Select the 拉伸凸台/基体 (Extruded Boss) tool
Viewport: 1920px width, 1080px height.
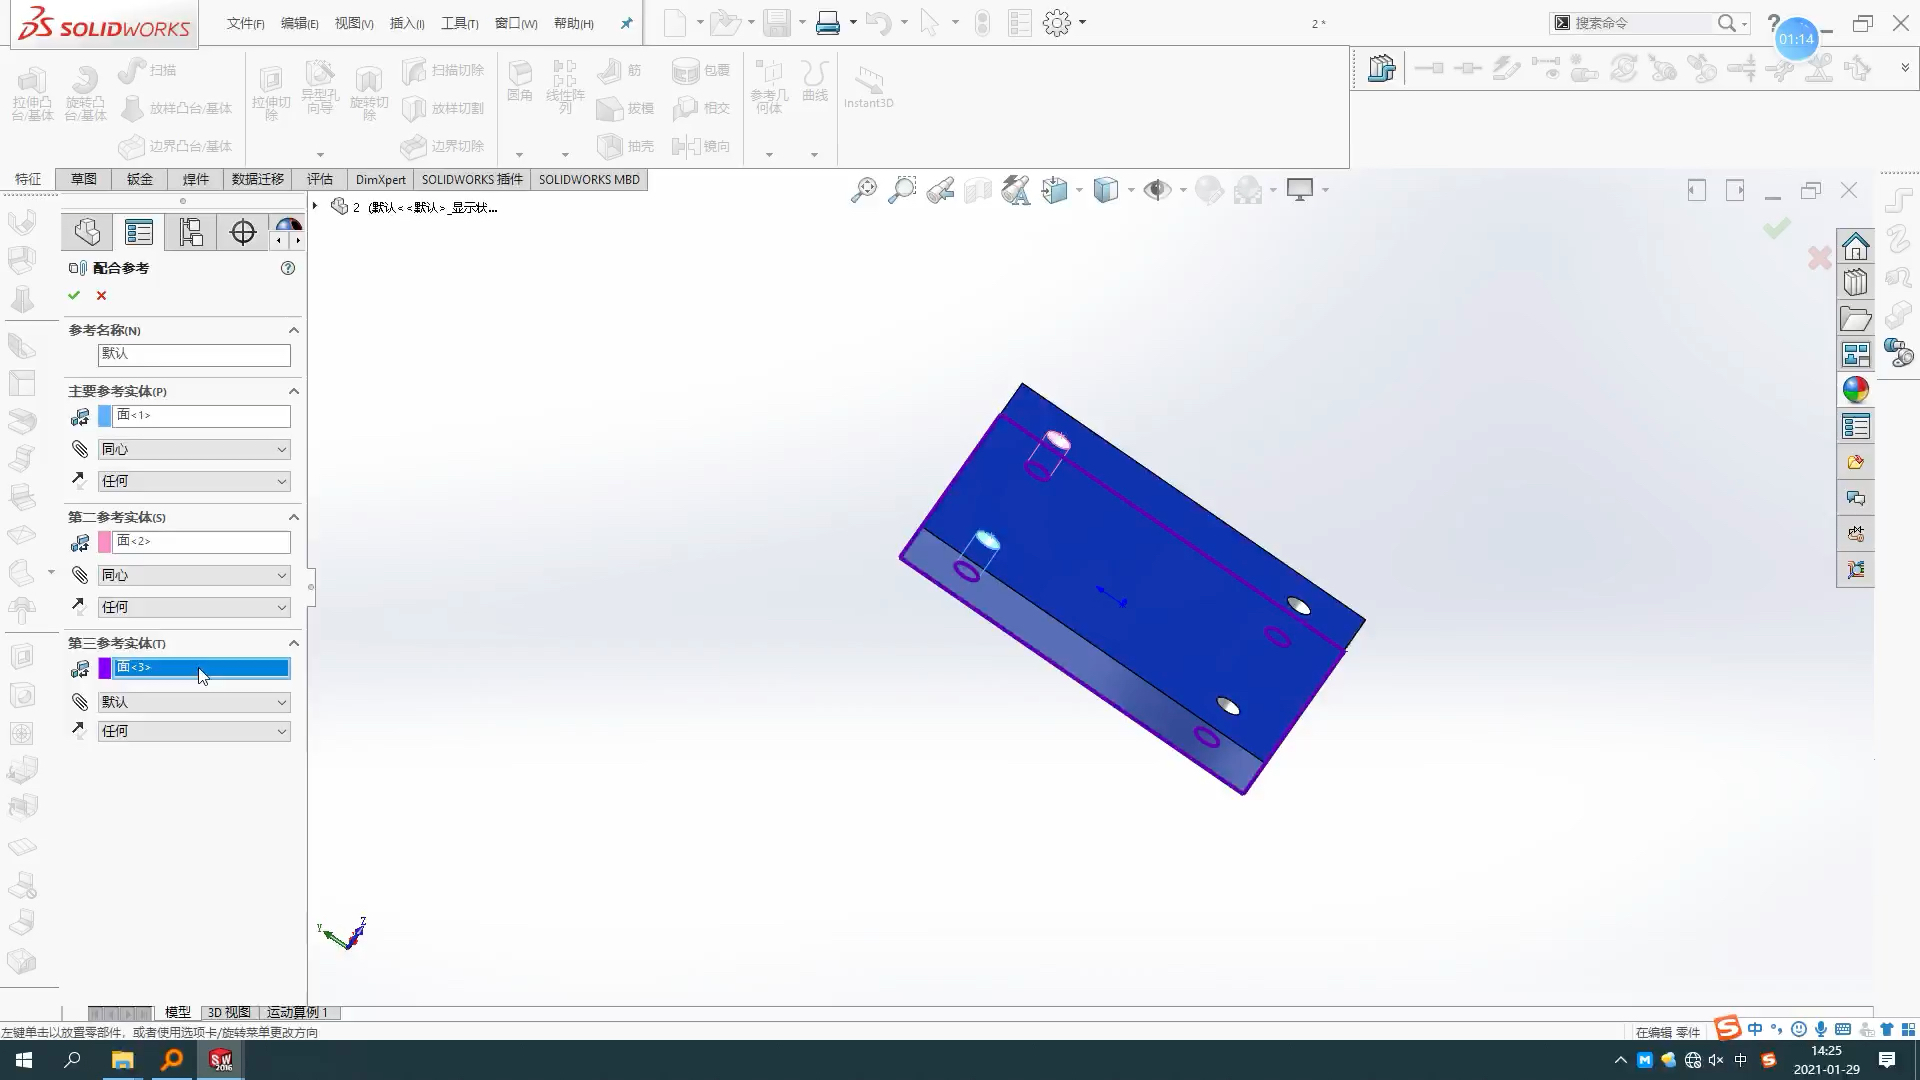point(31,92)
